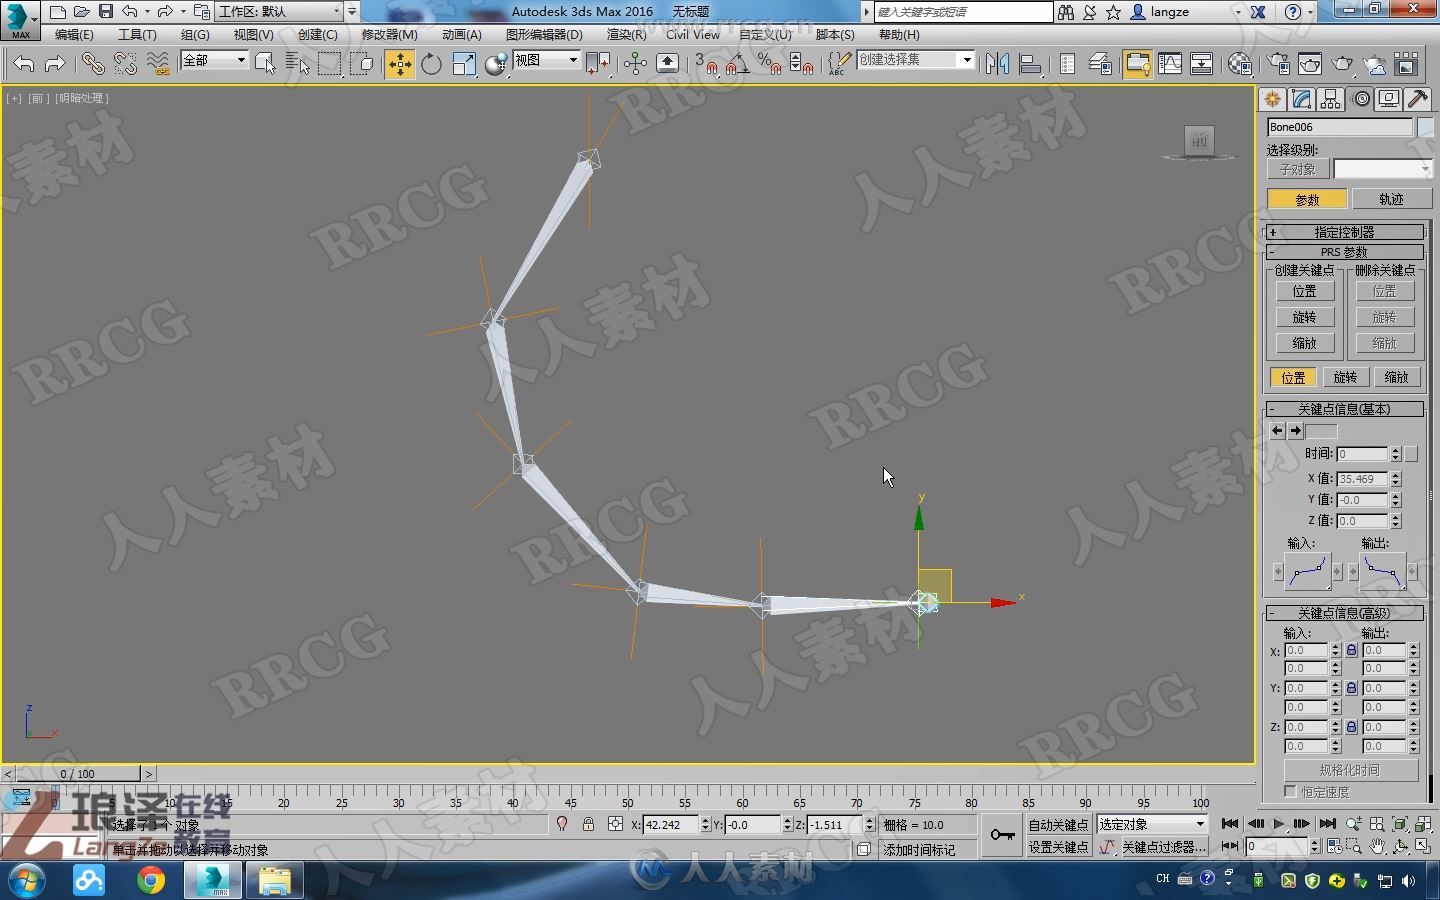Open the 选定对象 key filter dropdown
The image size is (1440, 900).
point(1152,824)
